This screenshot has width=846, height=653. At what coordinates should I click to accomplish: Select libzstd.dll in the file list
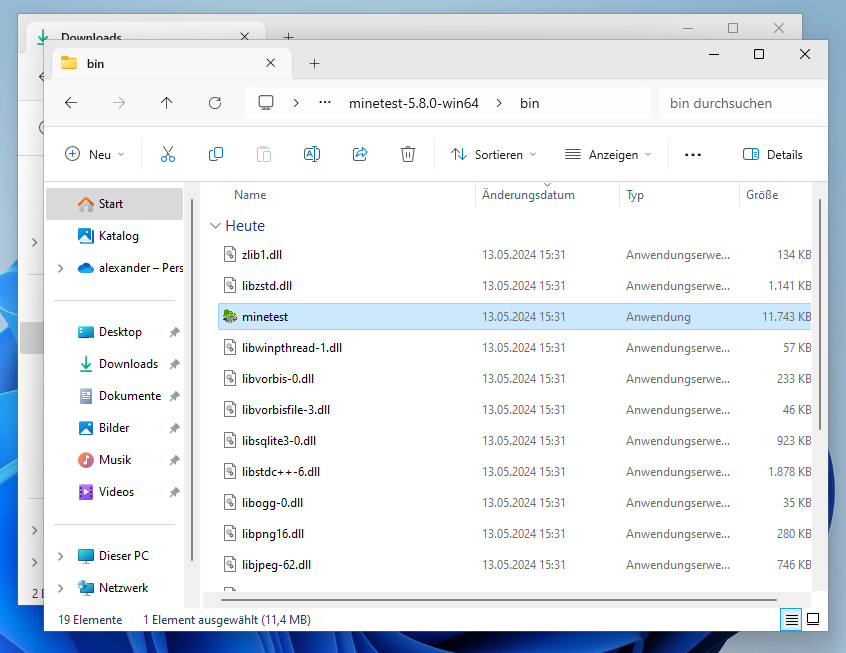515,285
